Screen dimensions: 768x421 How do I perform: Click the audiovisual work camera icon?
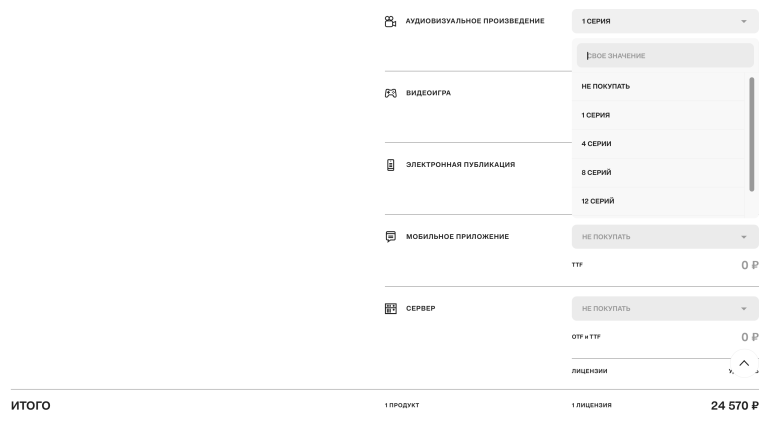[390, 22]
